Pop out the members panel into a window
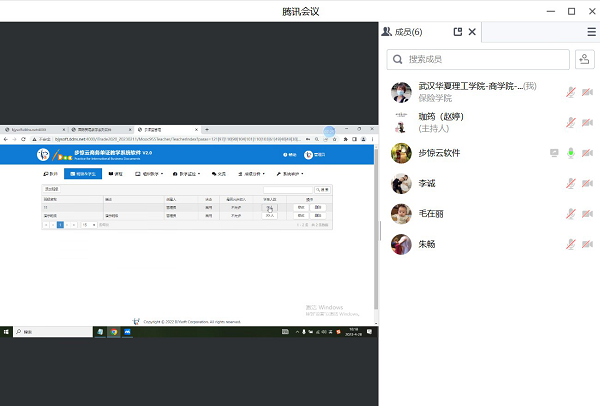Viewport: 600px width, 406px height. 458,32
